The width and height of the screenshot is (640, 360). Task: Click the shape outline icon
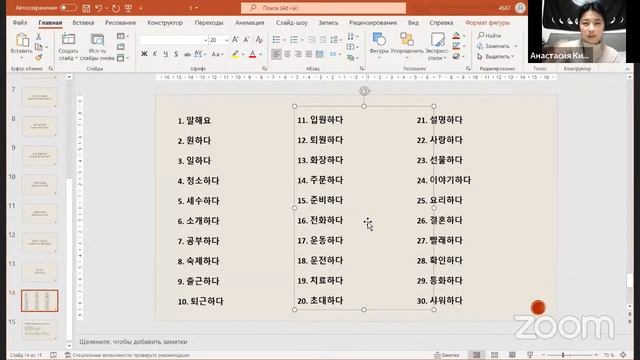pyautogui.click(x=456, y=46)
